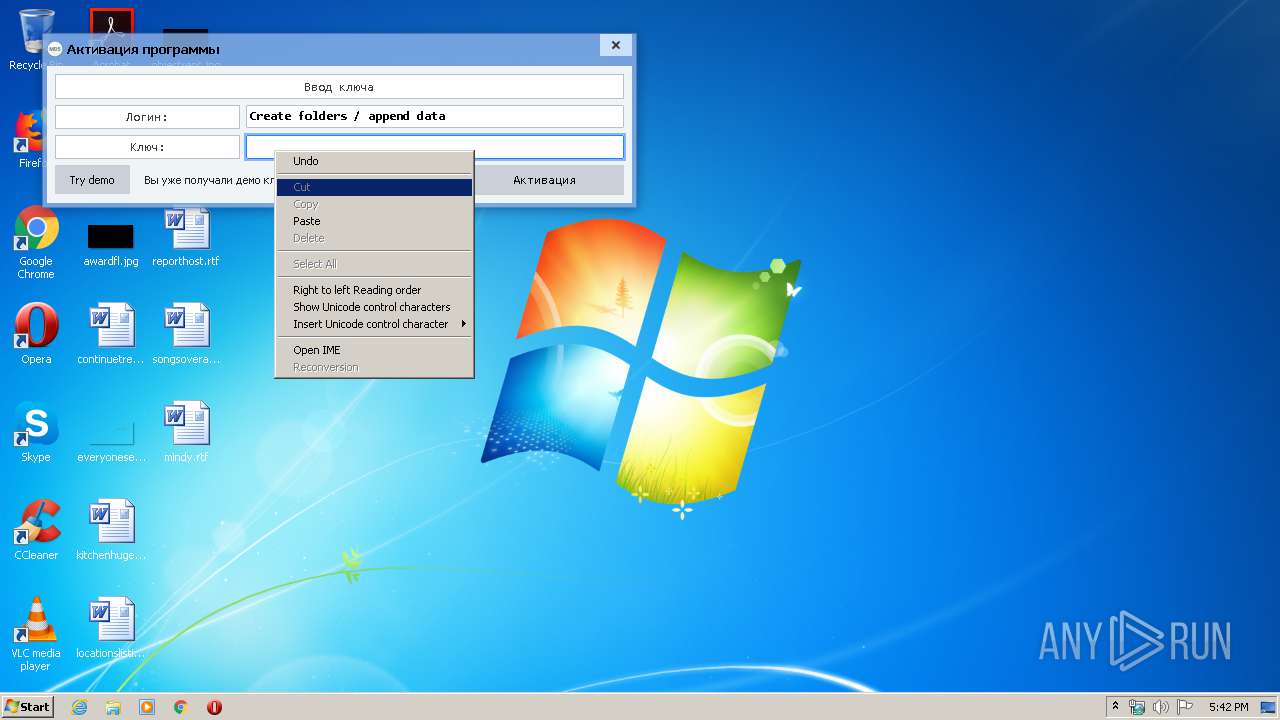
Task: Choose Paste from the context menu
Action: click(x=374, y=221)
